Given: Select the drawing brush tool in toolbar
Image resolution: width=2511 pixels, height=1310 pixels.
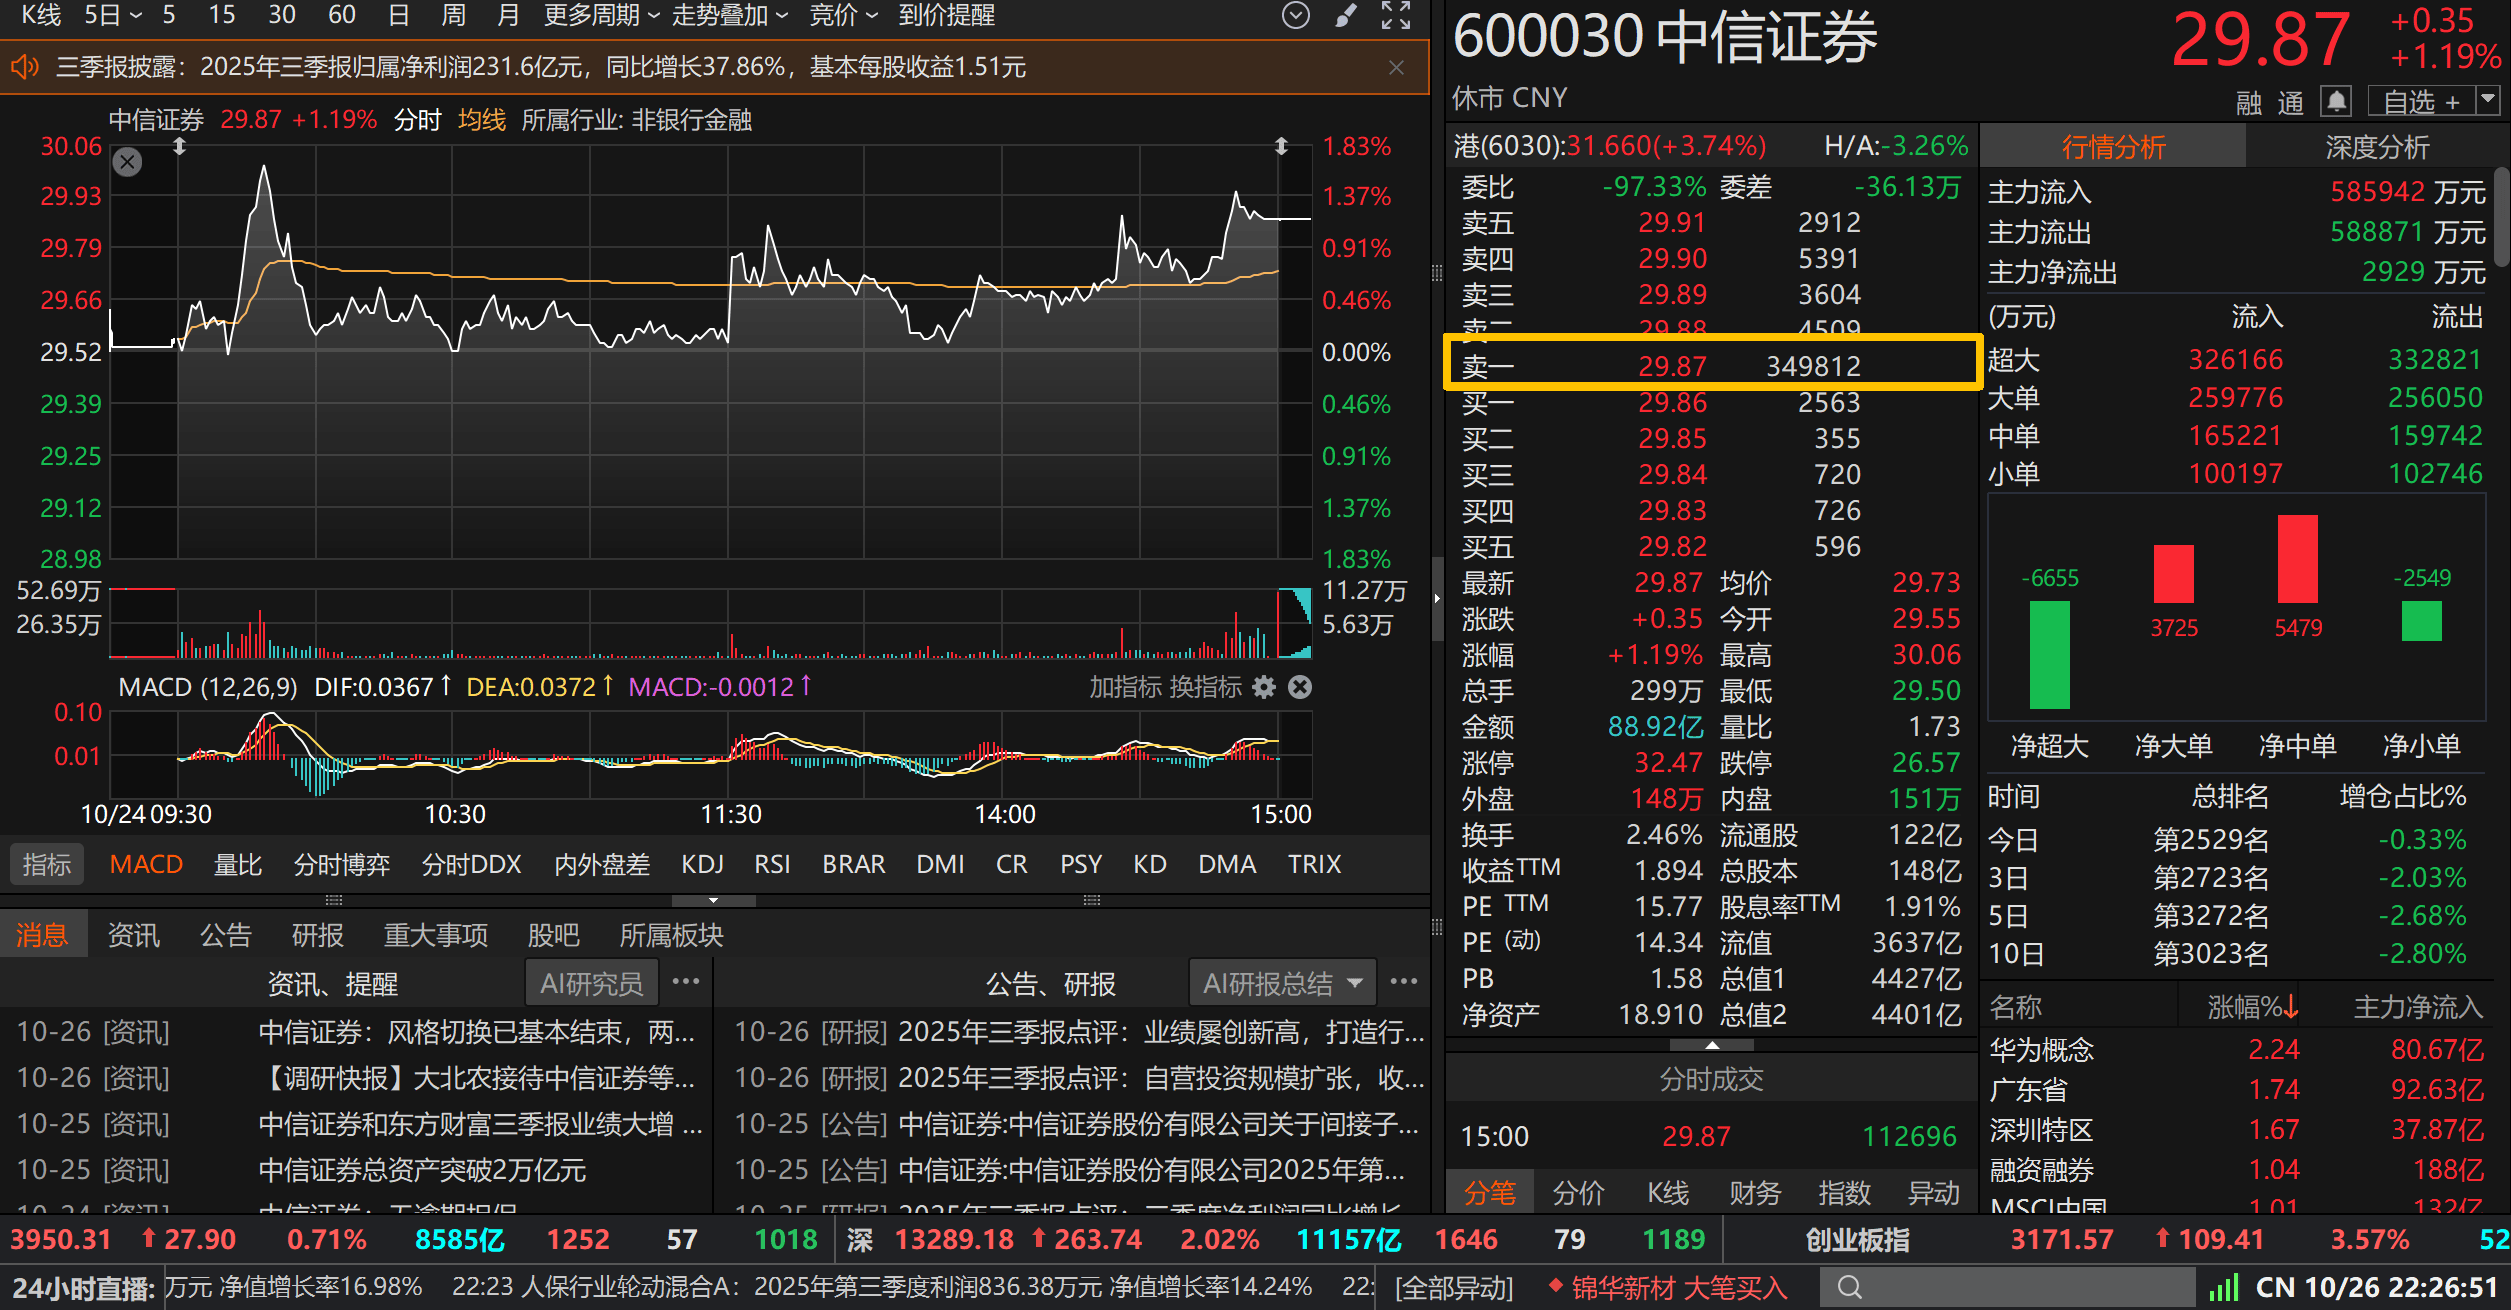Looking at the screenshot, I should 1346,15.
